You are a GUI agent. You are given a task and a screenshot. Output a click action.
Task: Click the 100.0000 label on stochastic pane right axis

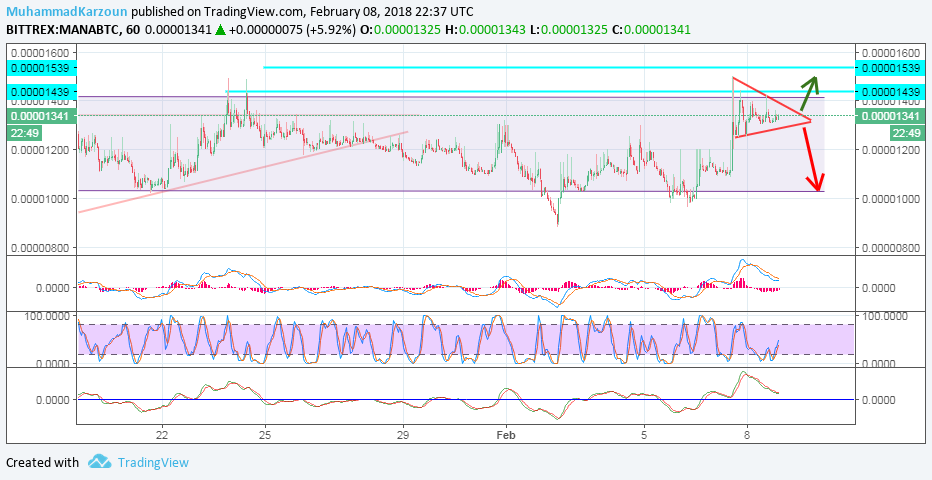pyautogui.click(x=883, y=316)
